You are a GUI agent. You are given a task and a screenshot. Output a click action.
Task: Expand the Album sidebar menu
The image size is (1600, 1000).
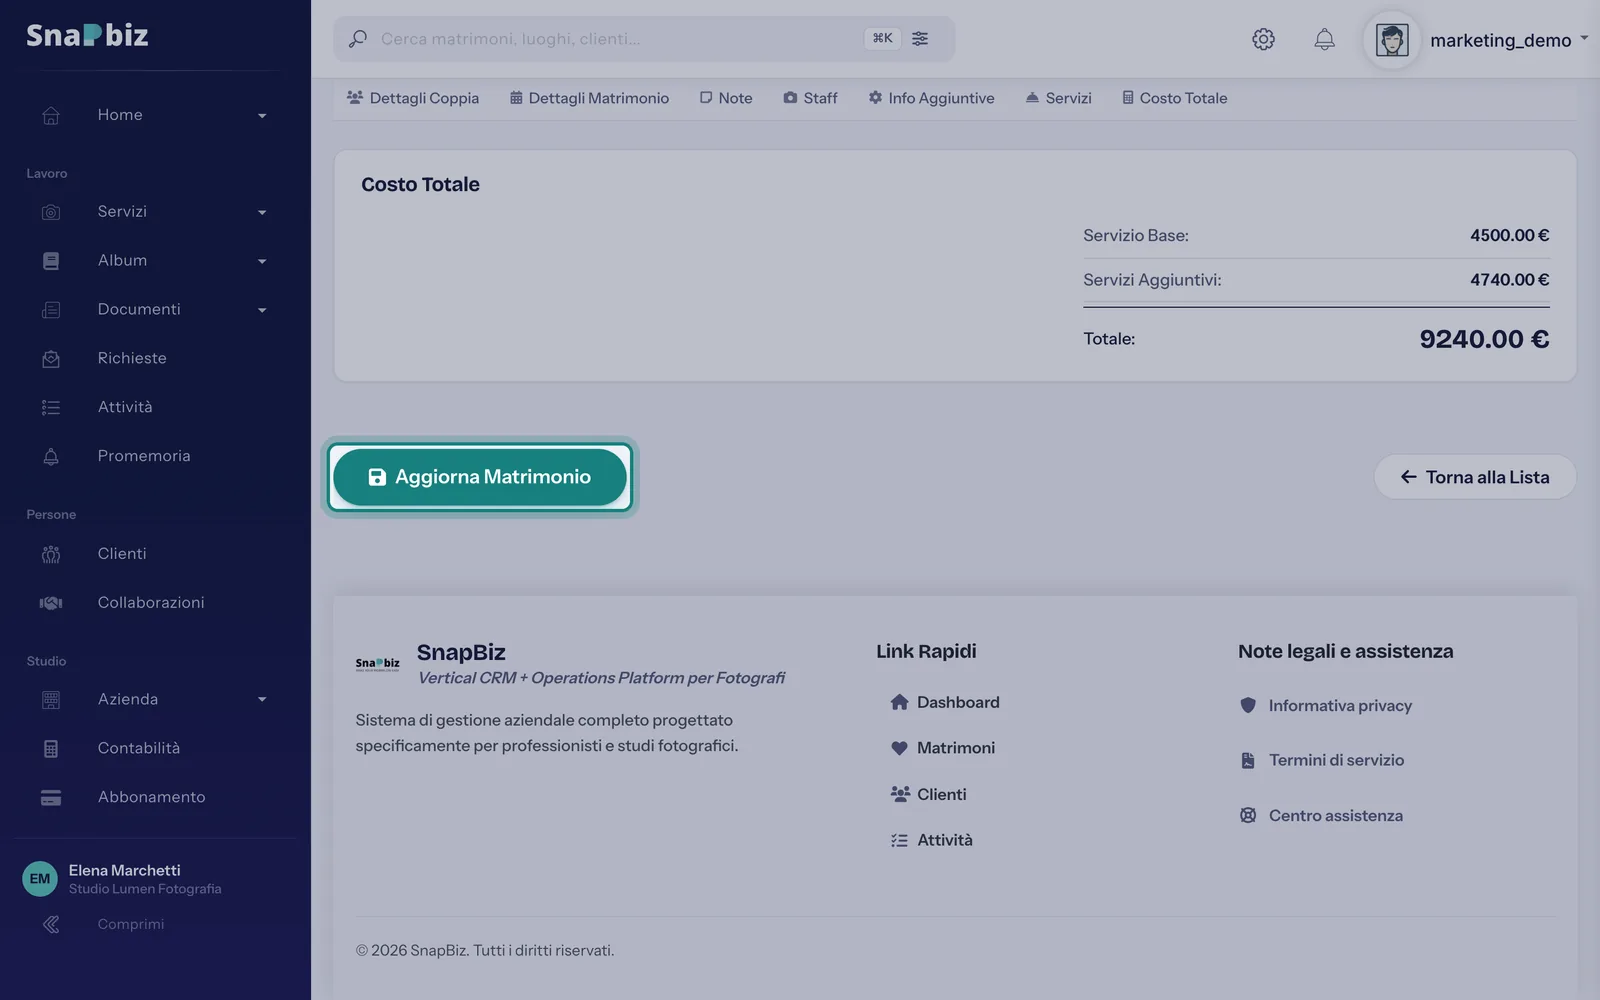pyautogui.click(x=155, y=261)
